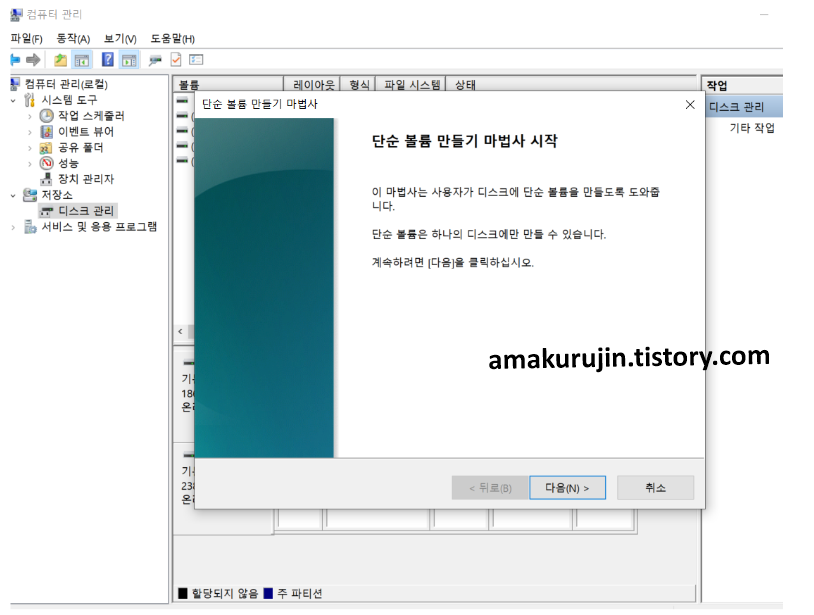
Task: Select 장치 관리자 in the tree
Action: 86,179
